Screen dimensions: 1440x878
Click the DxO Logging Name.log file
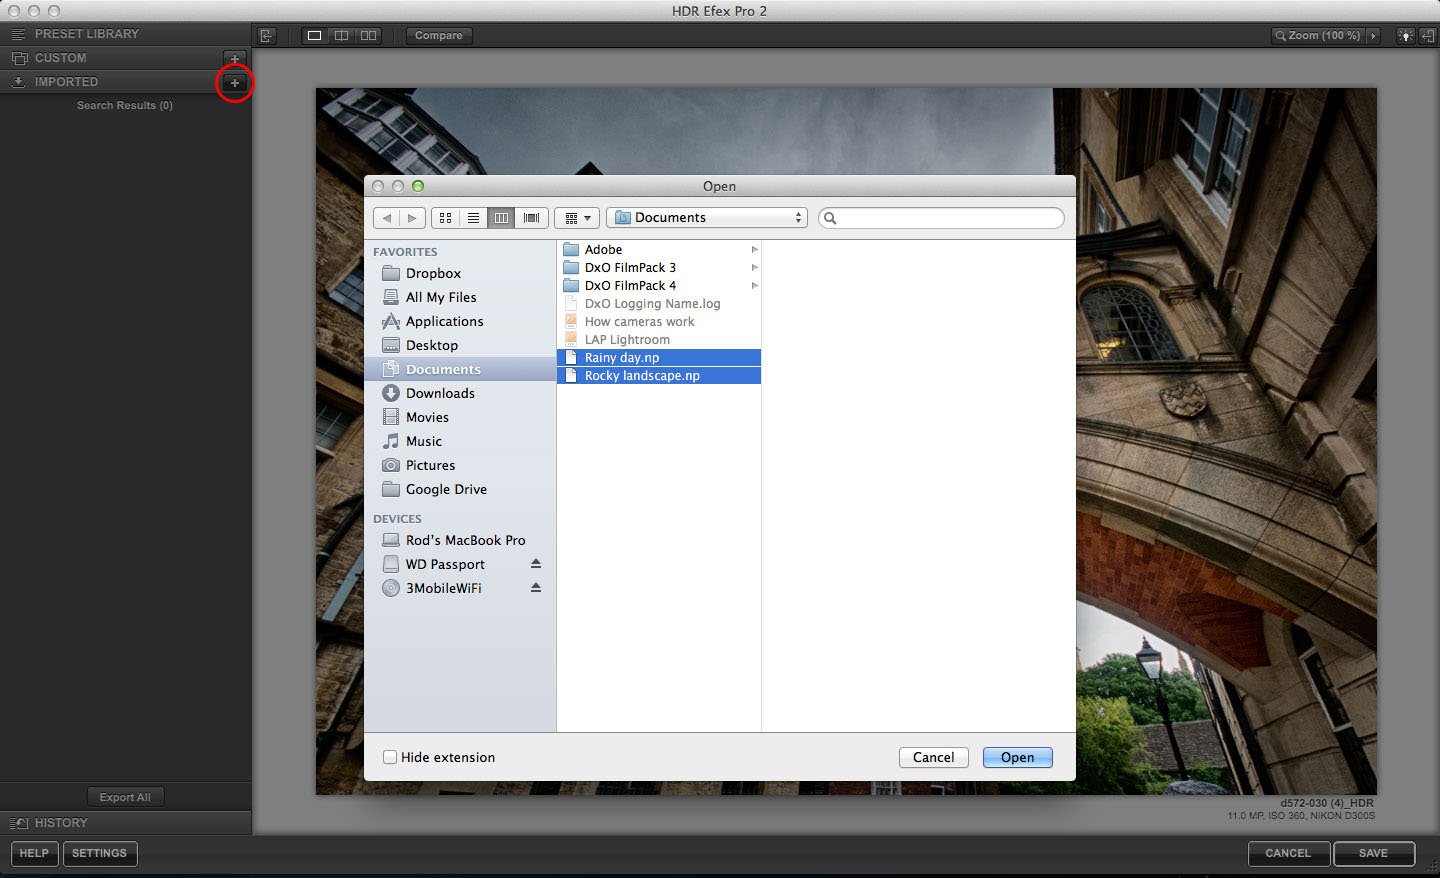pyautogui.click(x=659, y=304)
